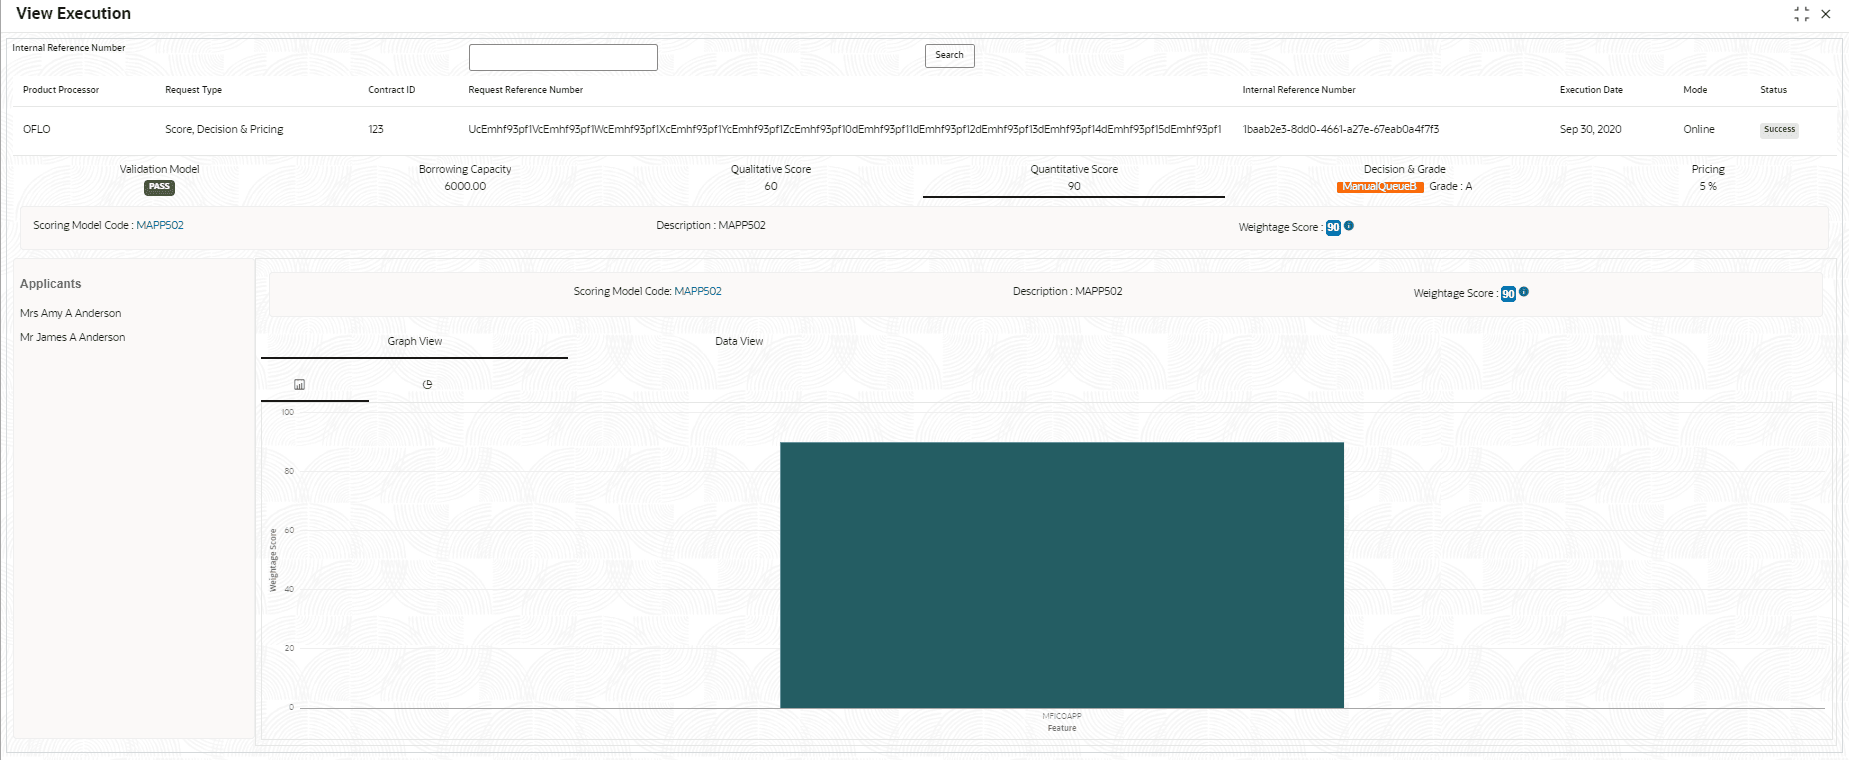This screenshot has height=760, width=1849.
Task: Click the Execution Date column header
Action: (1591, 90)
